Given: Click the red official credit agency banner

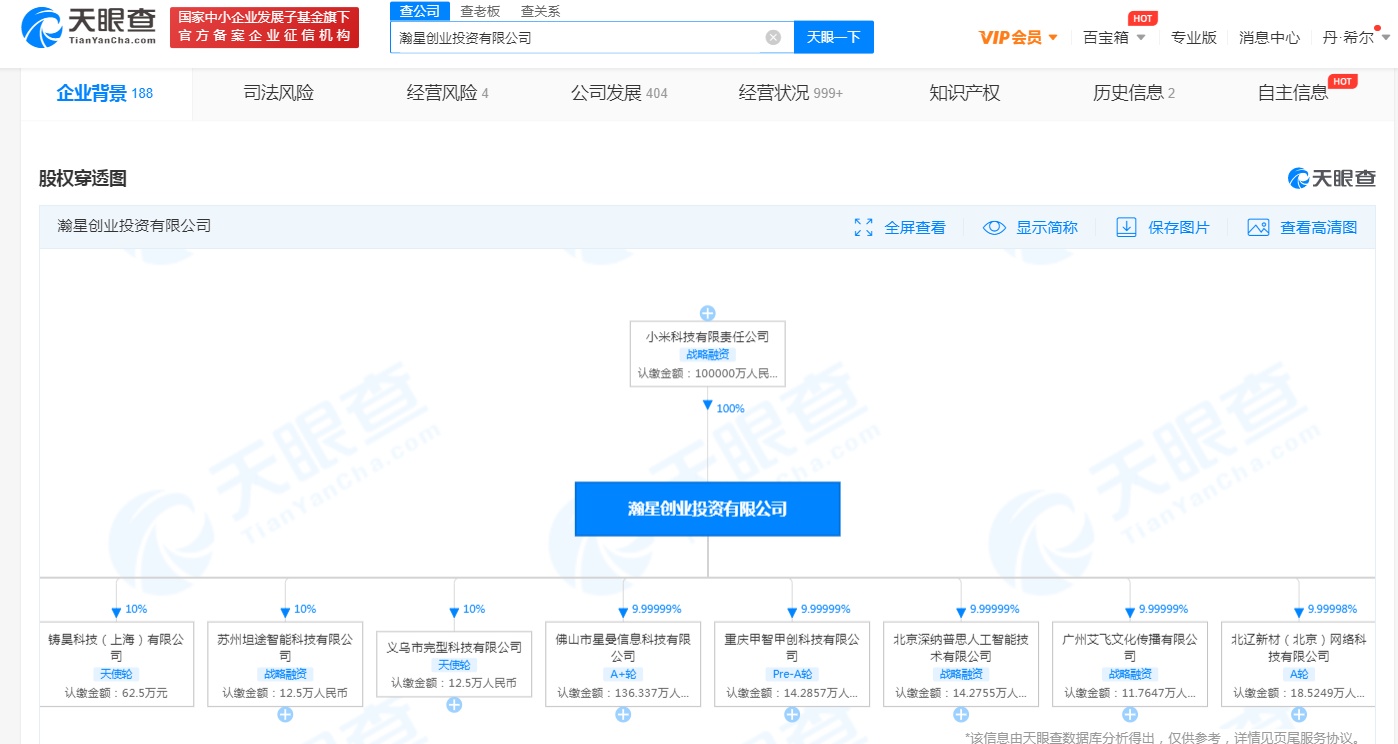Looking at the screenshot, I should click(x=264, y=27).
